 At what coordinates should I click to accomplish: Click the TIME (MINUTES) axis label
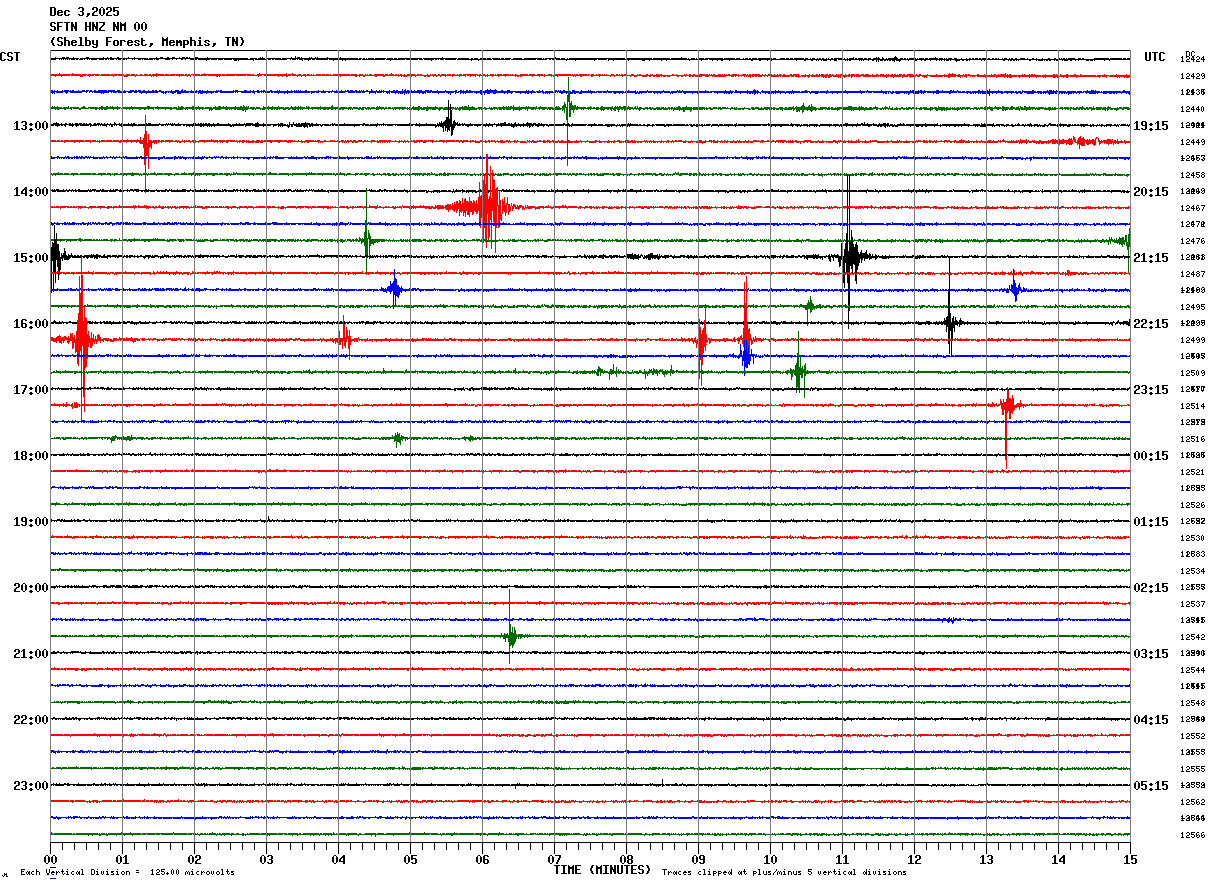pos(602,870)
